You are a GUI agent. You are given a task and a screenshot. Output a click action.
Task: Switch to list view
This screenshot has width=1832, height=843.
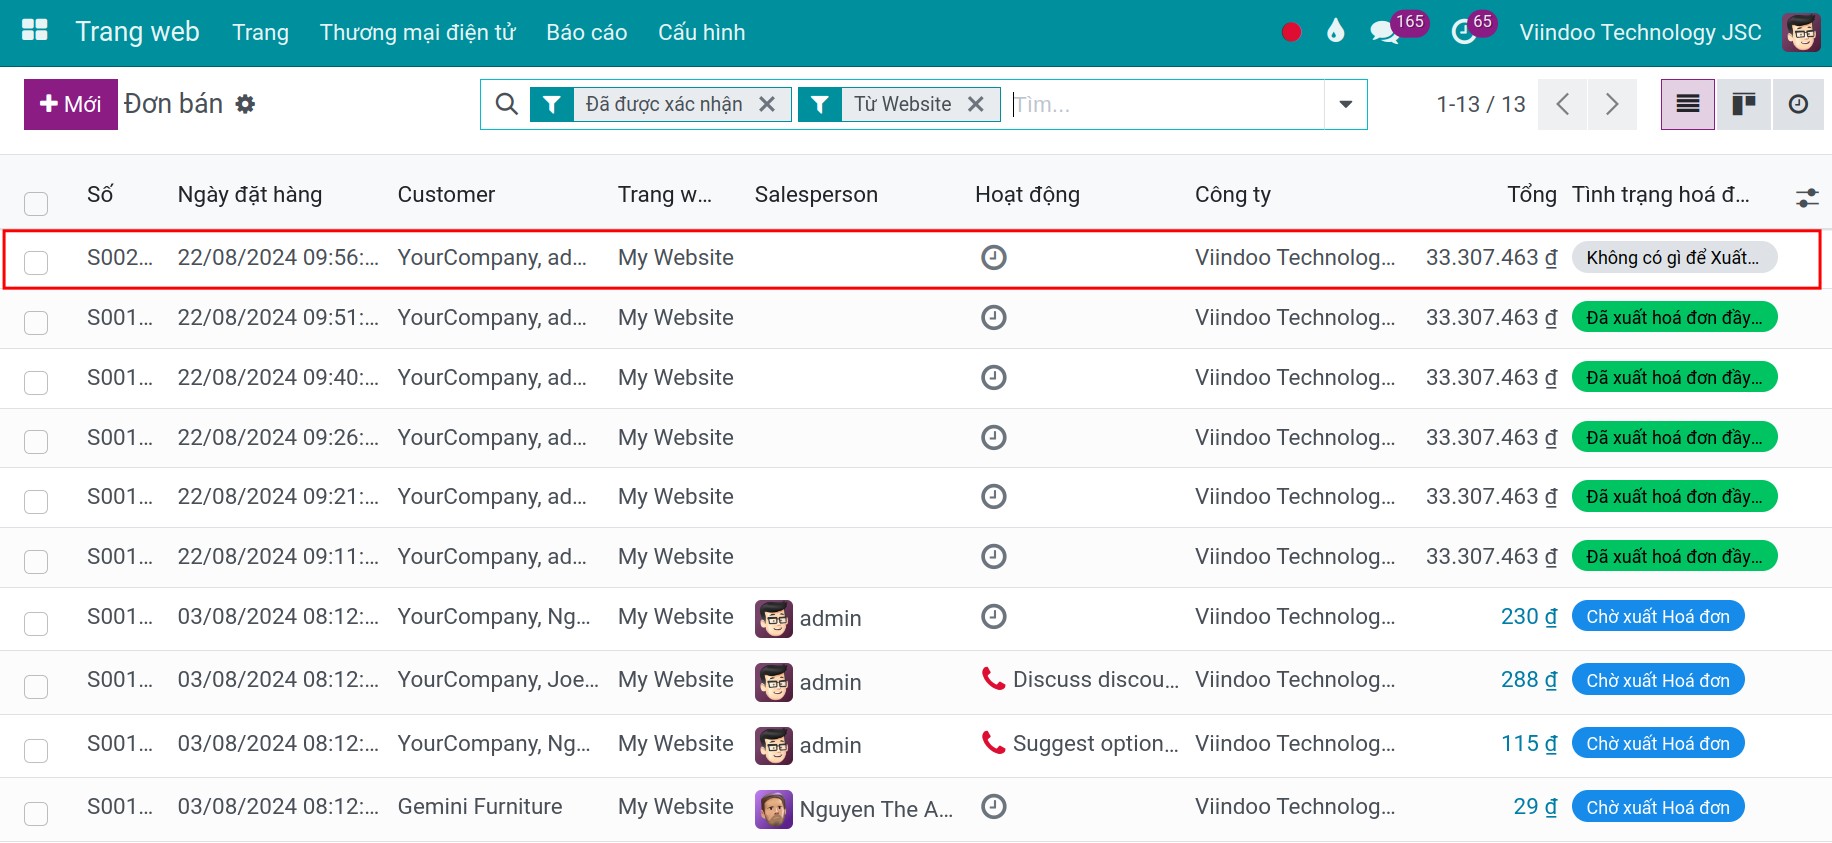(1688, 104)
